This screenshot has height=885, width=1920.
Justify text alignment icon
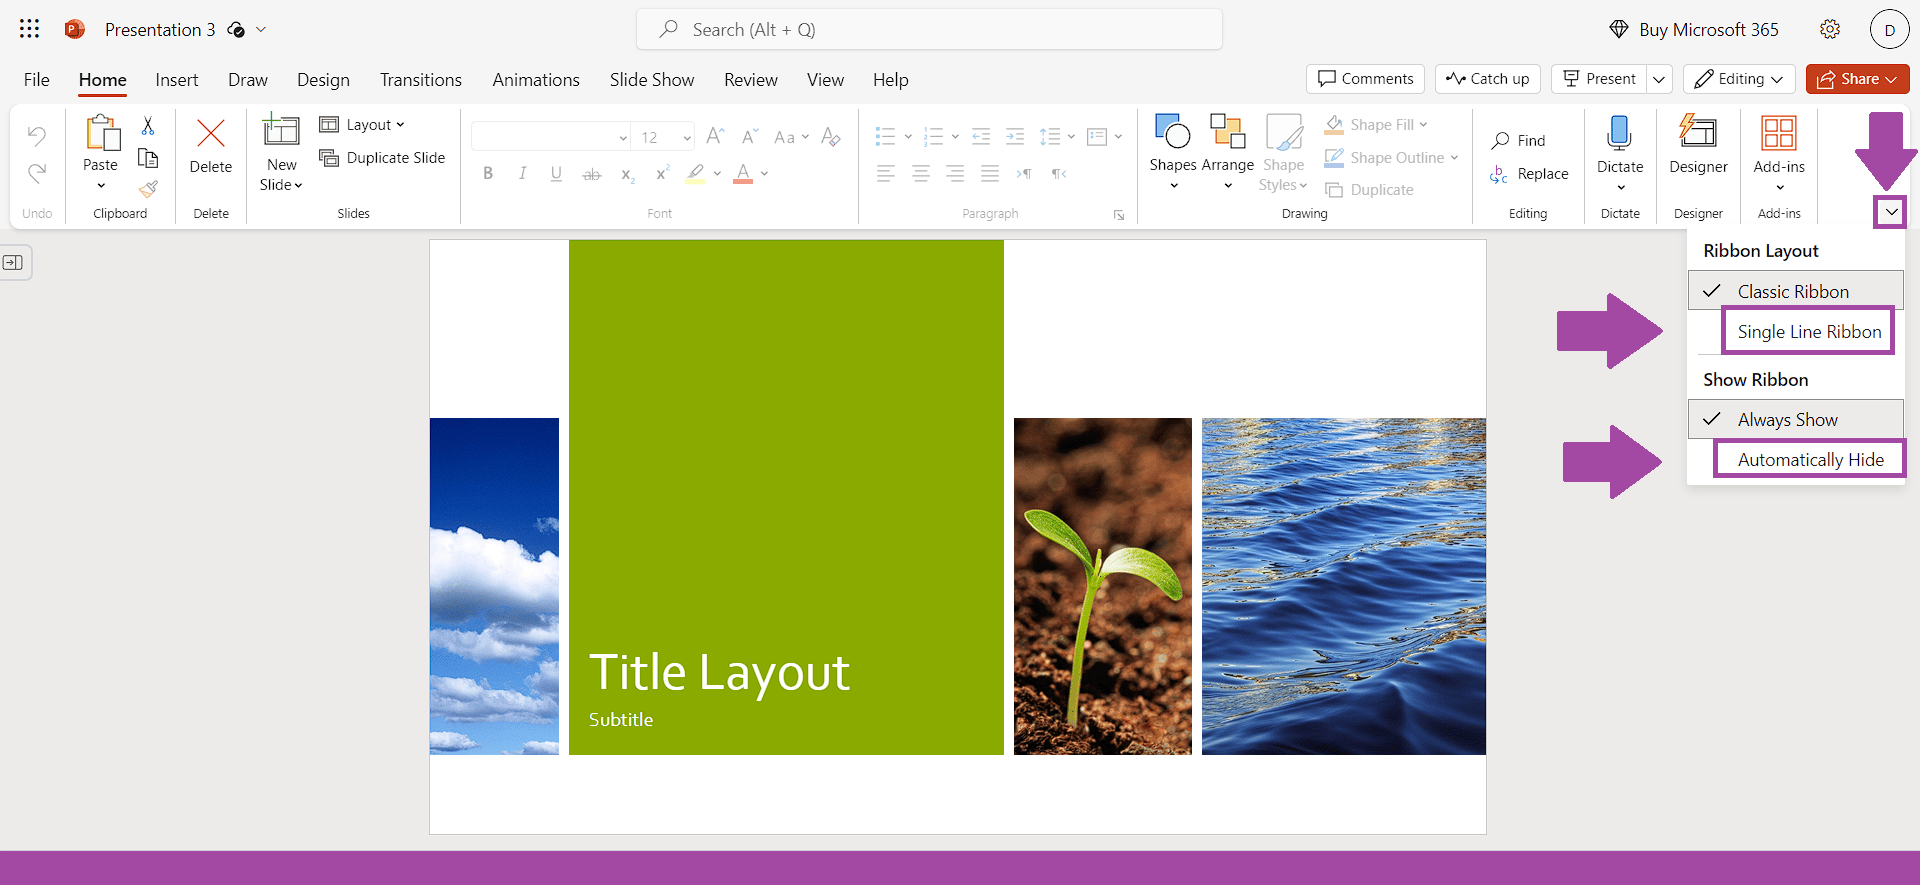(x=990, y=173)
